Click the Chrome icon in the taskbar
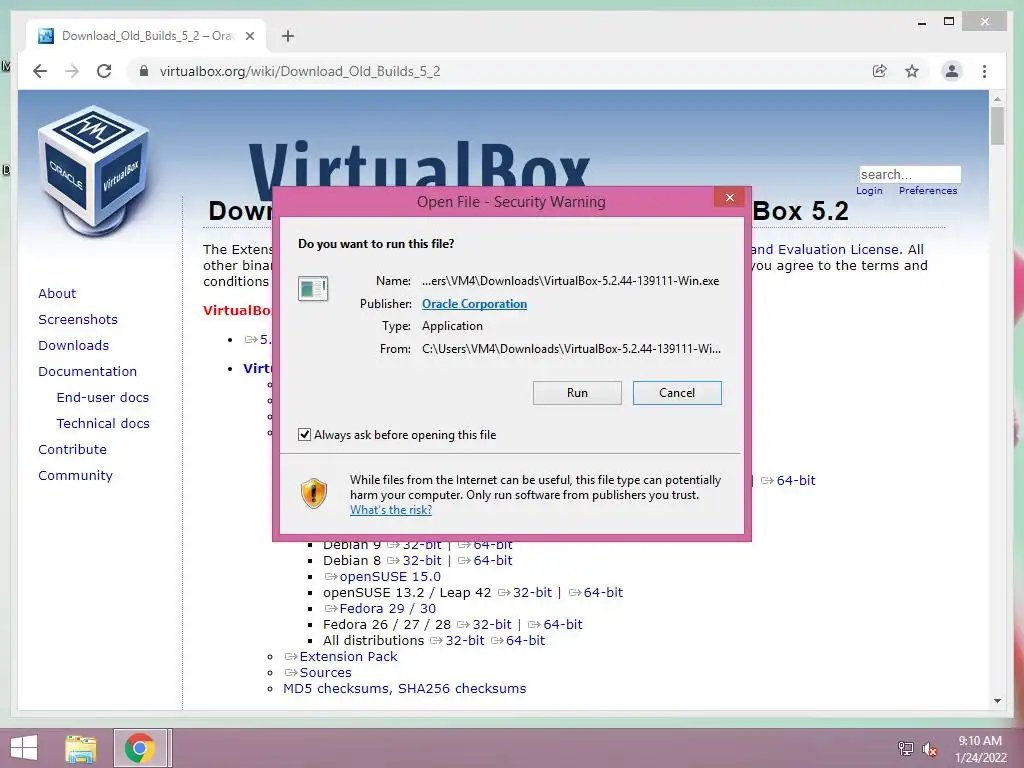This screenshot has height=768, width=1024. click(x=140, y=748)
